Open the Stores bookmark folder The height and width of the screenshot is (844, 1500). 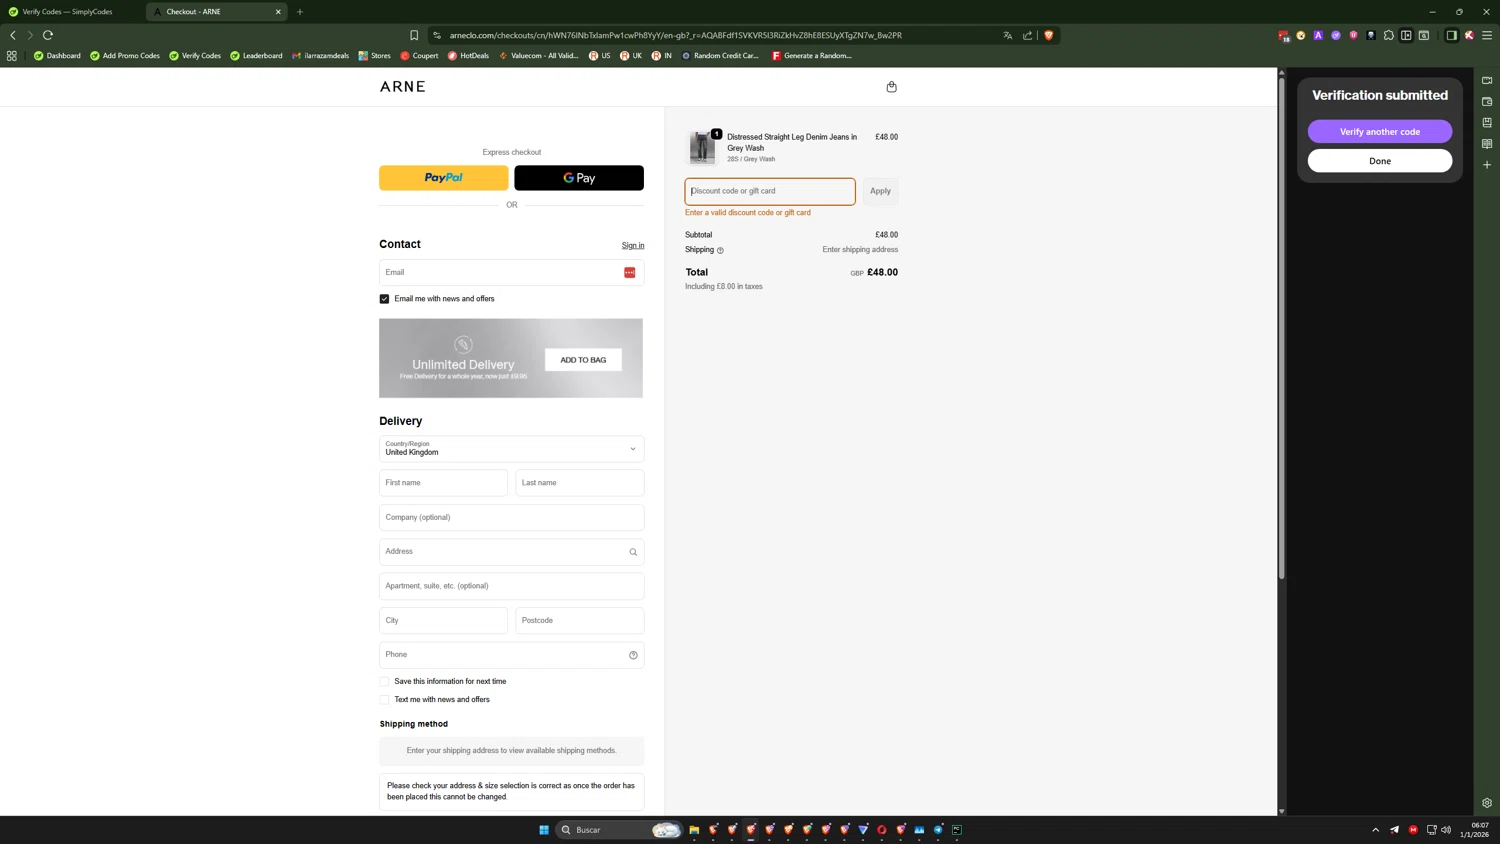point(375,56)
